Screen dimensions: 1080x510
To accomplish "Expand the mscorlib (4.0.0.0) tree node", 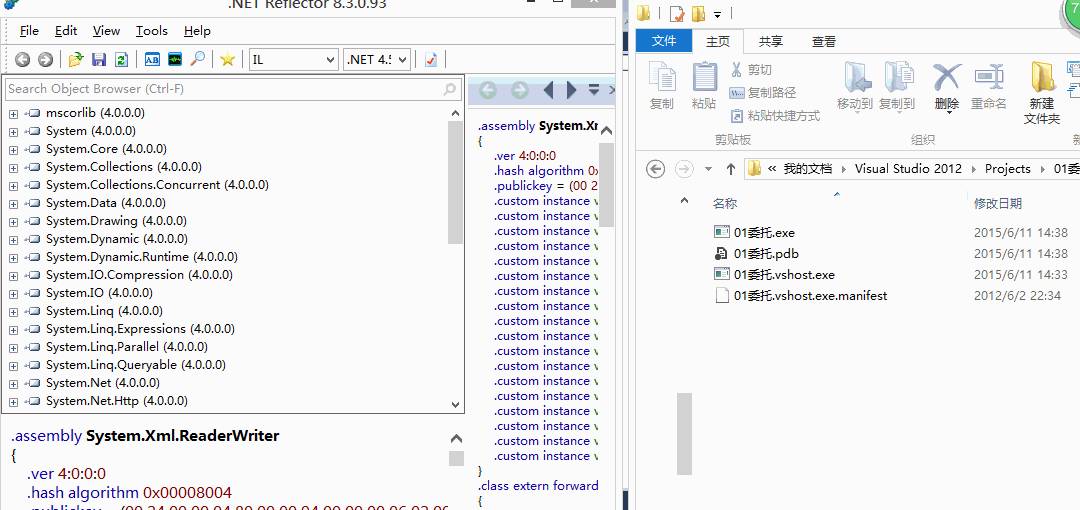I will click(x=13, y=113).
